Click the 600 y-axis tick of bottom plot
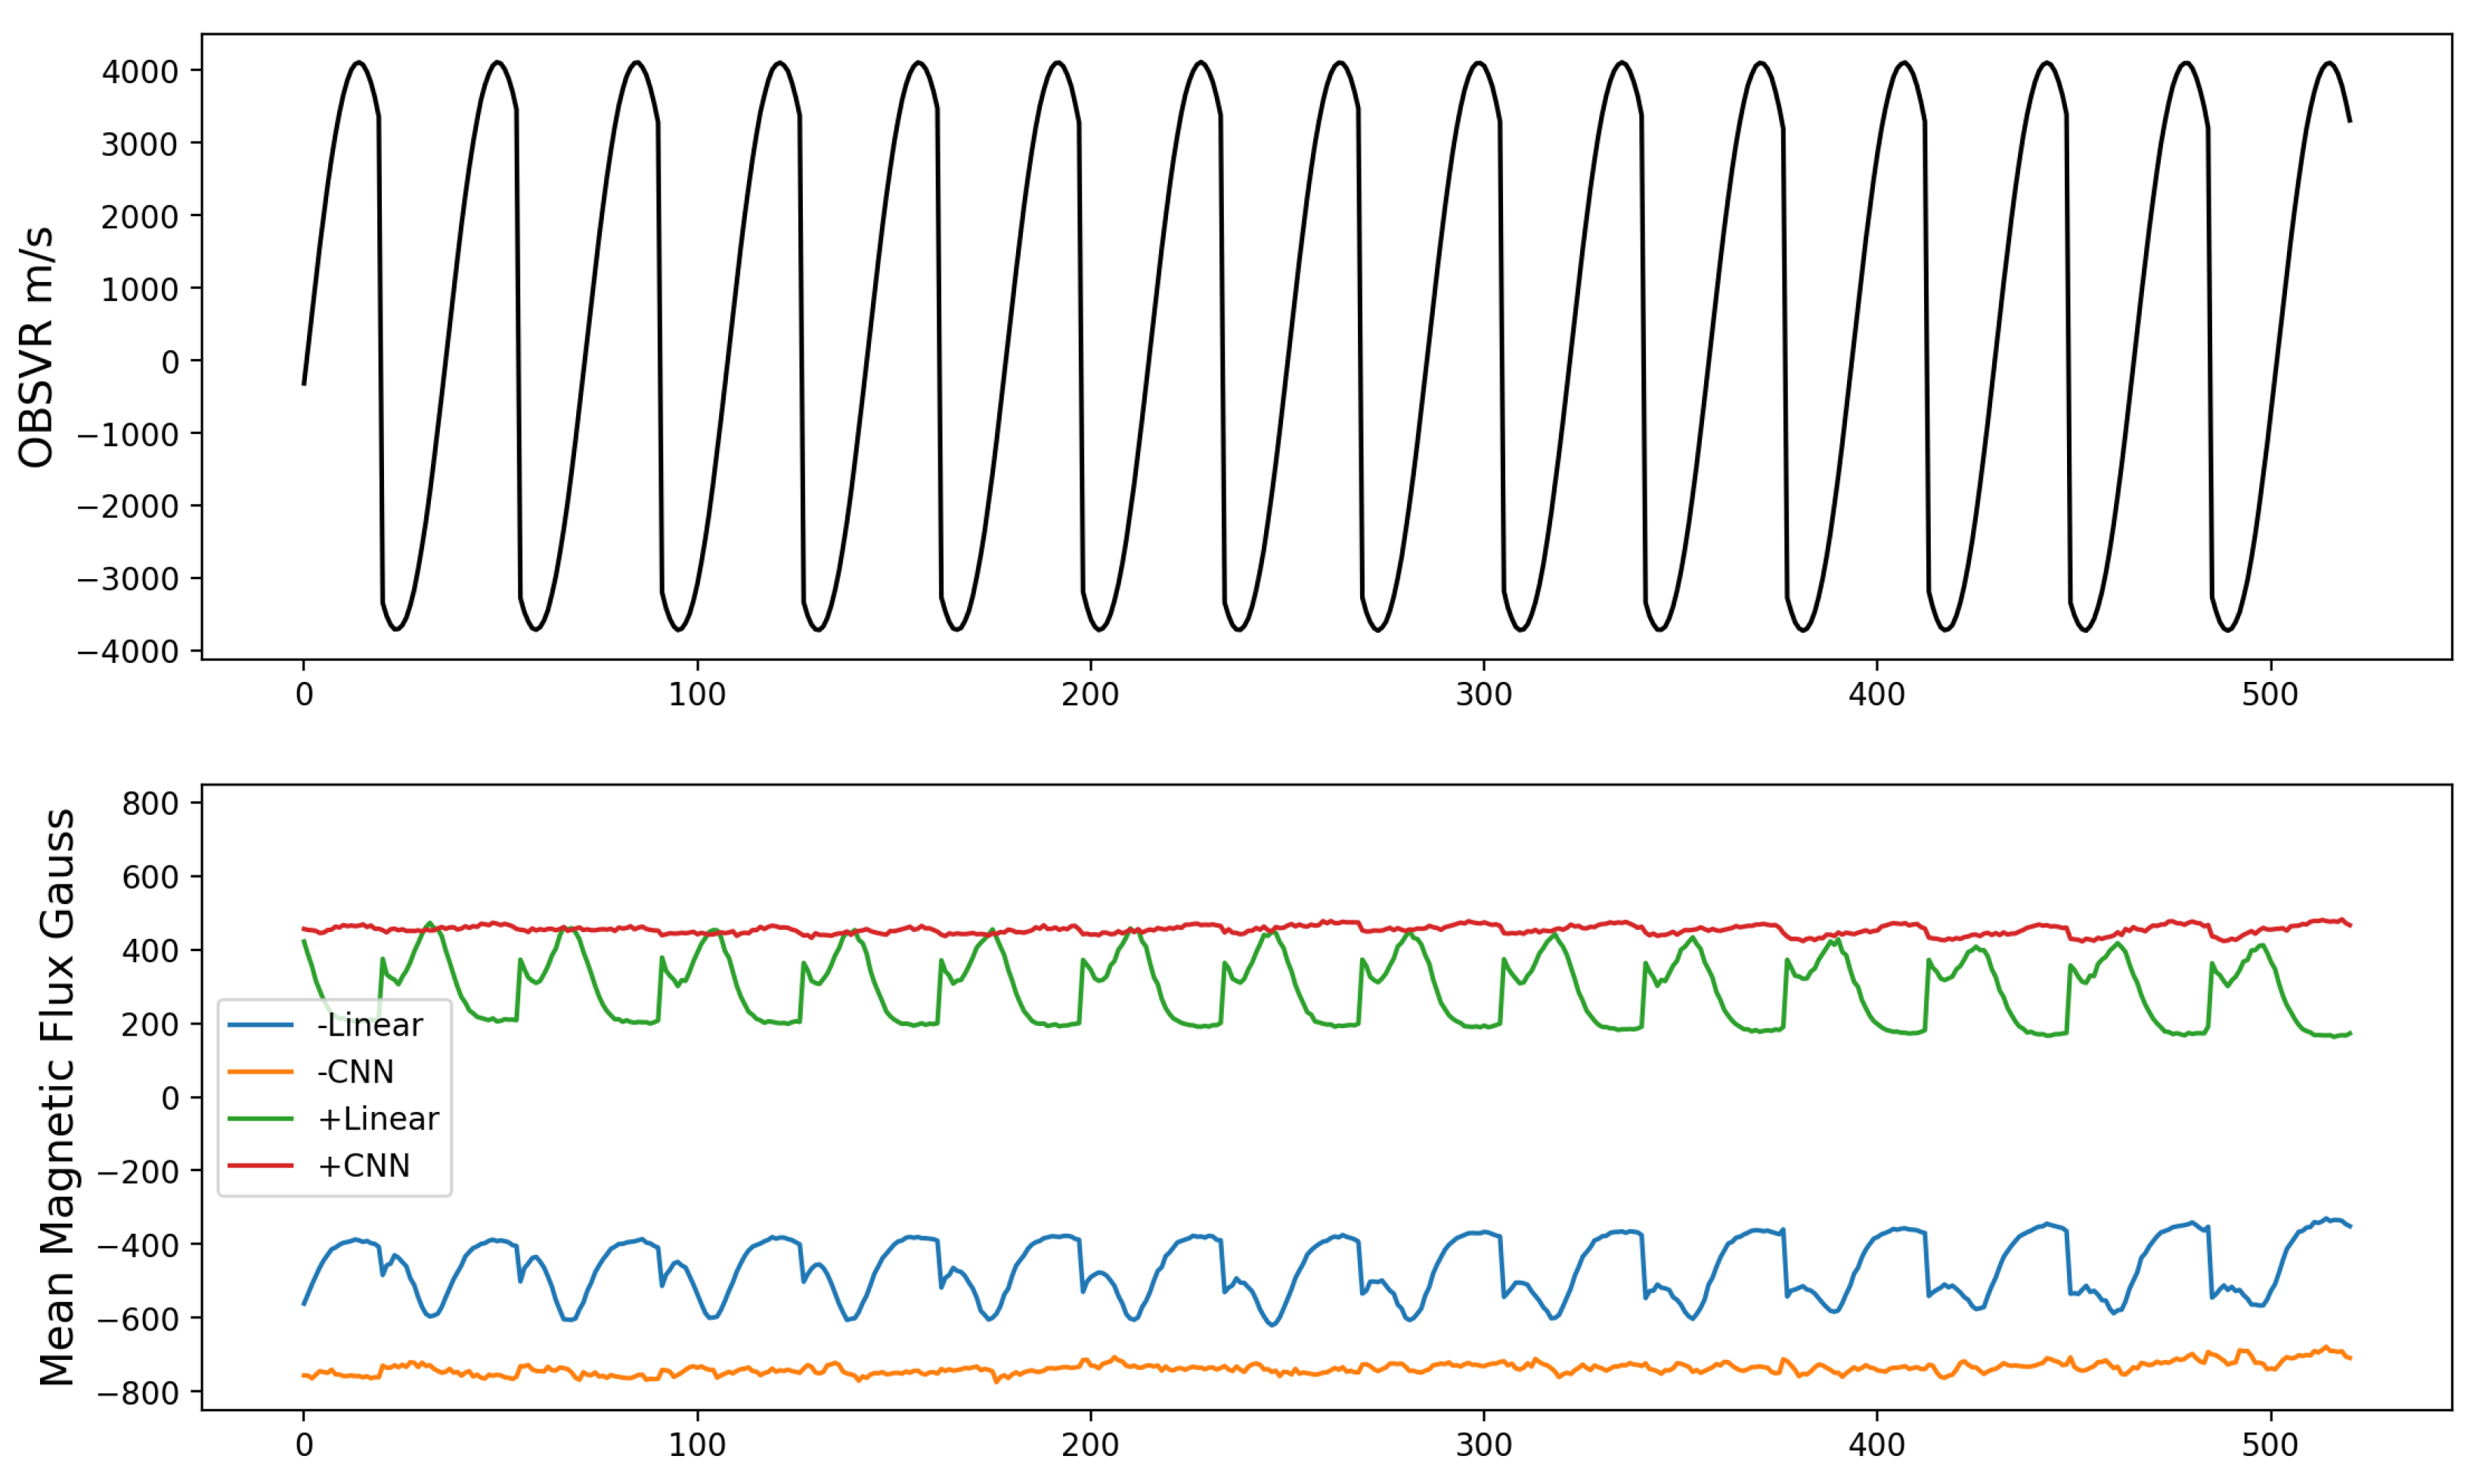The height and width of the screenshot is (1484, 2473). [150, 877]
